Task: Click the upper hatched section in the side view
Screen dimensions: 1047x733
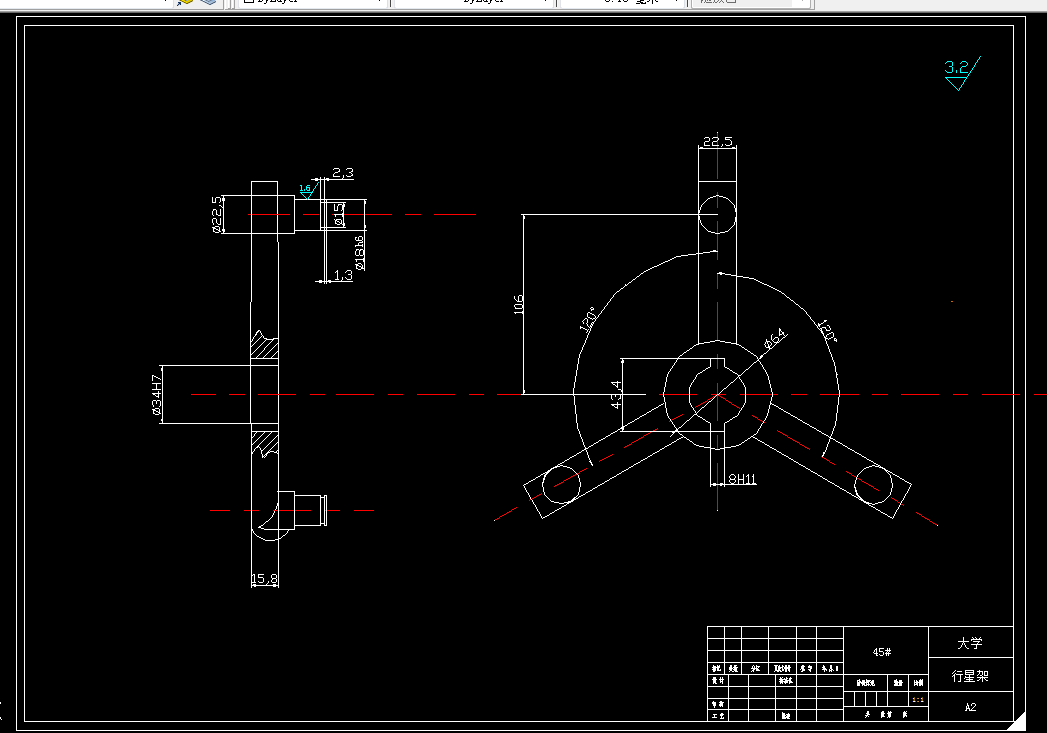Action: click(264, 345)
